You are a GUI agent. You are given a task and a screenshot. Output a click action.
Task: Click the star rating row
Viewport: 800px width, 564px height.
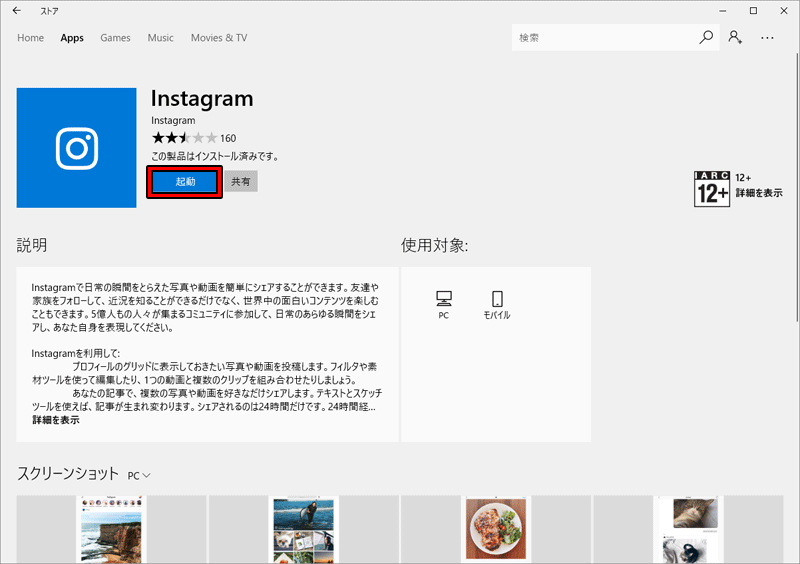(184, 138)
